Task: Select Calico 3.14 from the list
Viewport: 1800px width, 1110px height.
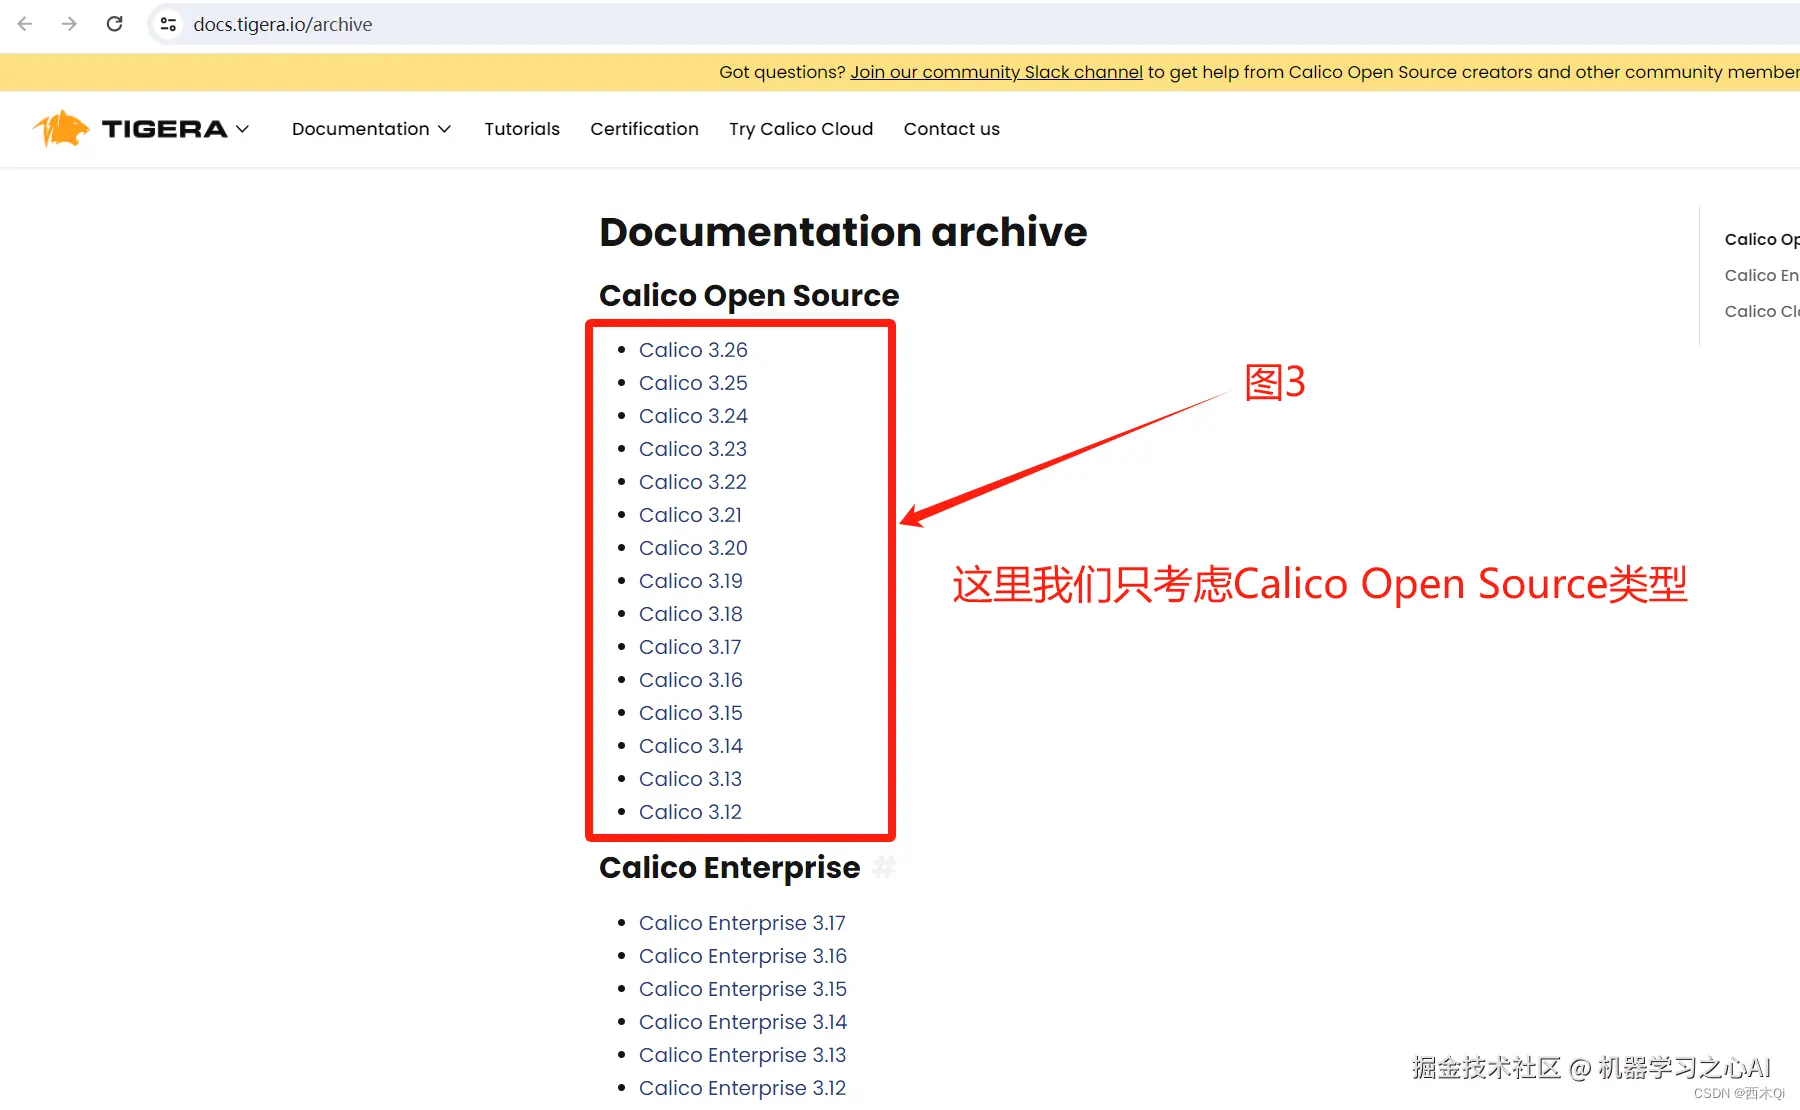Action: (691, 746)
